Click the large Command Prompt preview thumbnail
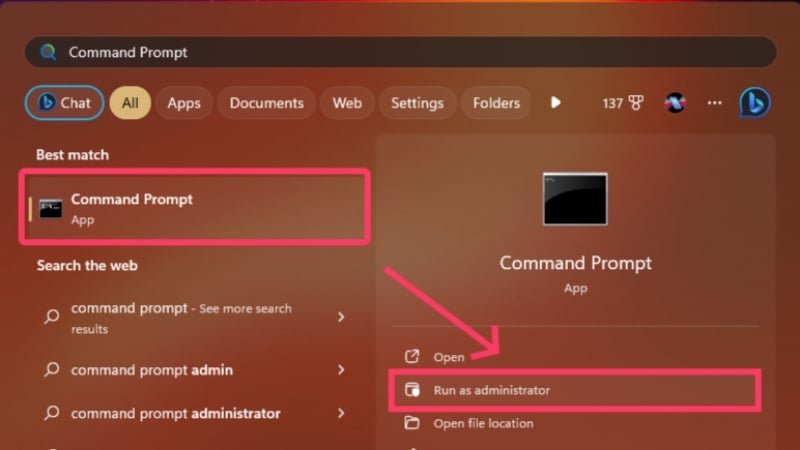The image size is (800, 450). [x=575, y=199]
